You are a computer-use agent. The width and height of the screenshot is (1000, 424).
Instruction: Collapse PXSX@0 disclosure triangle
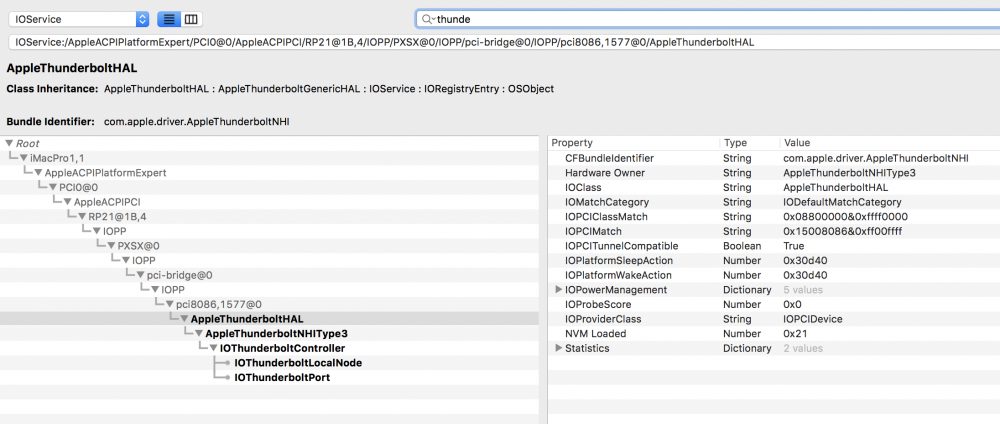point(111,245)
